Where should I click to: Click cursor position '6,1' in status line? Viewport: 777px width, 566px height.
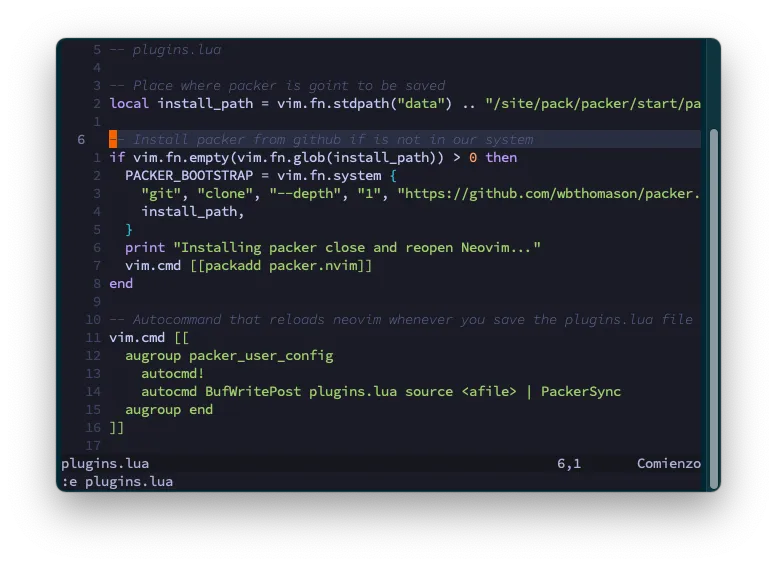[x=569, y=464]
